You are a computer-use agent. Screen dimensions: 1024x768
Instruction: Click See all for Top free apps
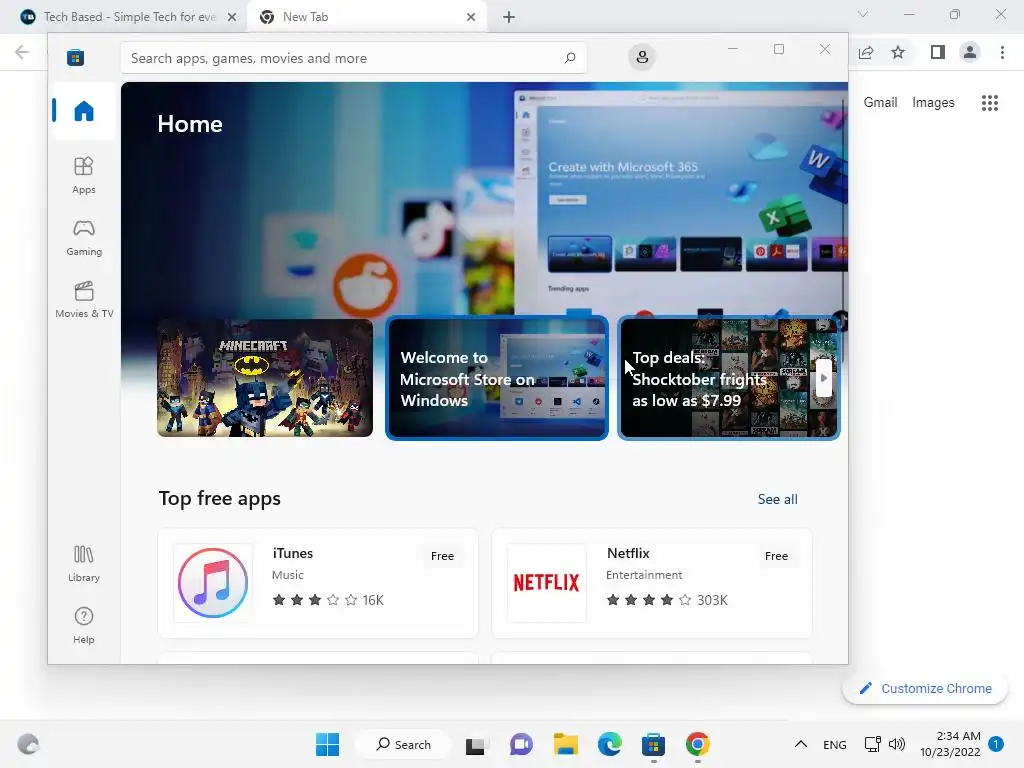click(x=777, y=500)
